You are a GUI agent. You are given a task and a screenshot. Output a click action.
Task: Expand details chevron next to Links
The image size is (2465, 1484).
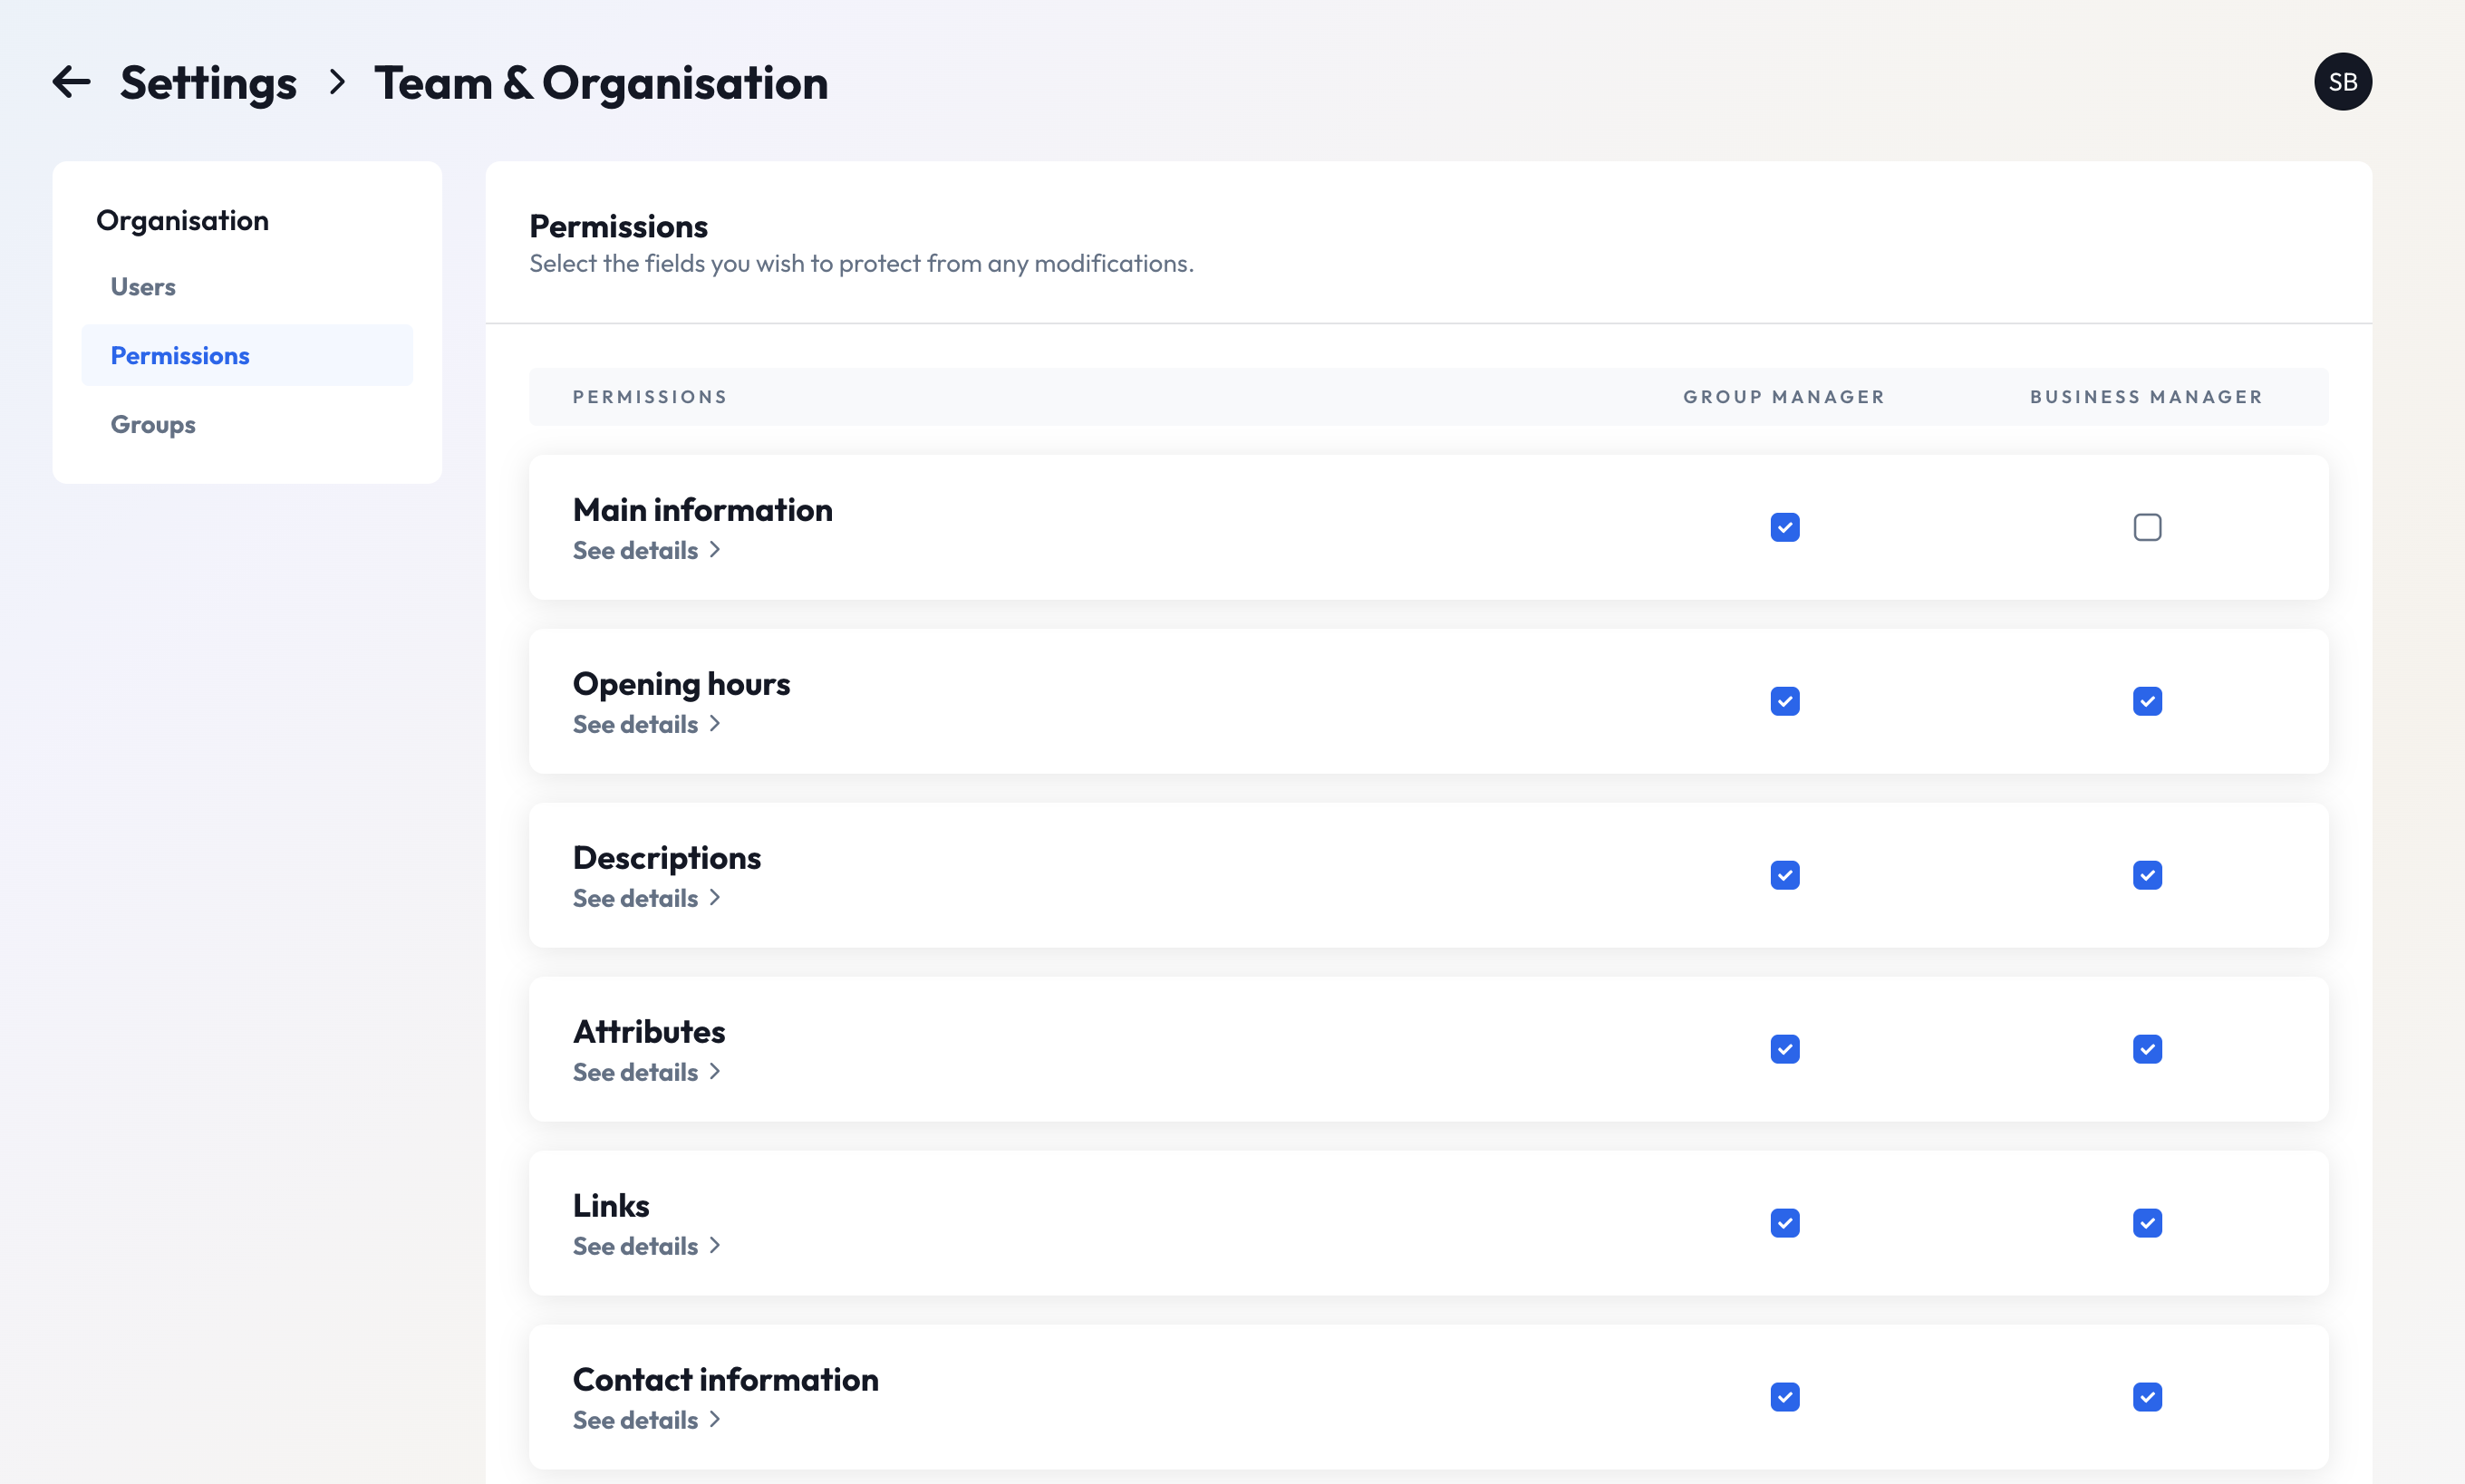tap(714, 1246)
